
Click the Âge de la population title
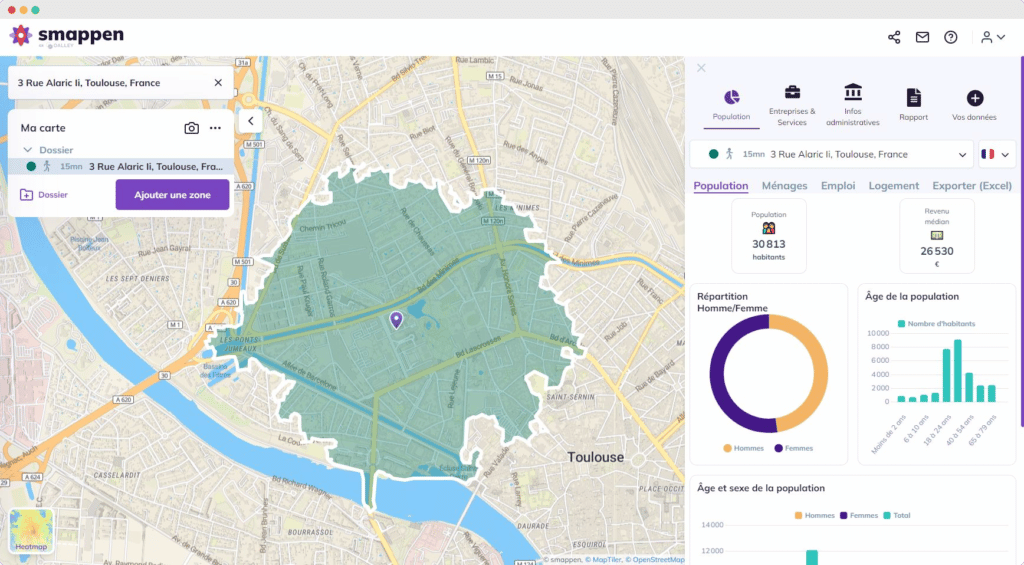click(x=912, y=297)
